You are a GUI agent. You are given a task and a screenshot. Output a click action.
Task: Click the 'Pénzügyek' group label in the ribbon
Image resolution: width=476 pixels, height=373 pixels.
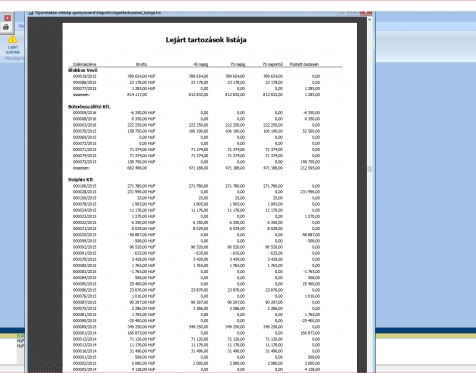[x=14, y=58]
